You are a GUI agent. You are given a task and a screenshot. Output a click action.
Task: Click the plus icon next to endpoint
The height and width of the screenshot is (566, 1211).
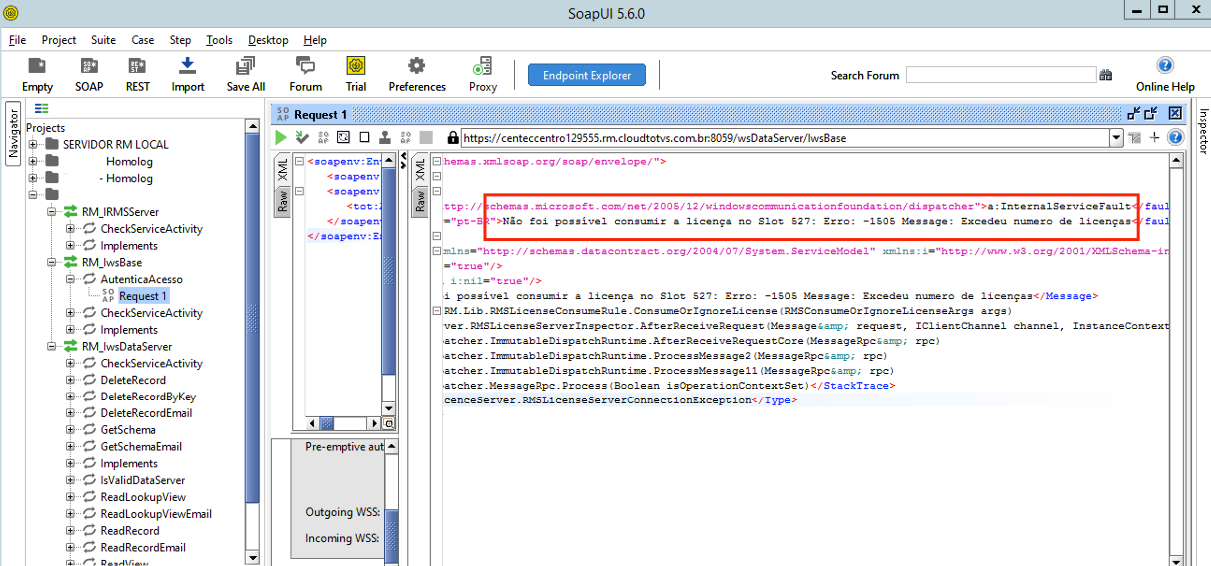(1155, 137)
